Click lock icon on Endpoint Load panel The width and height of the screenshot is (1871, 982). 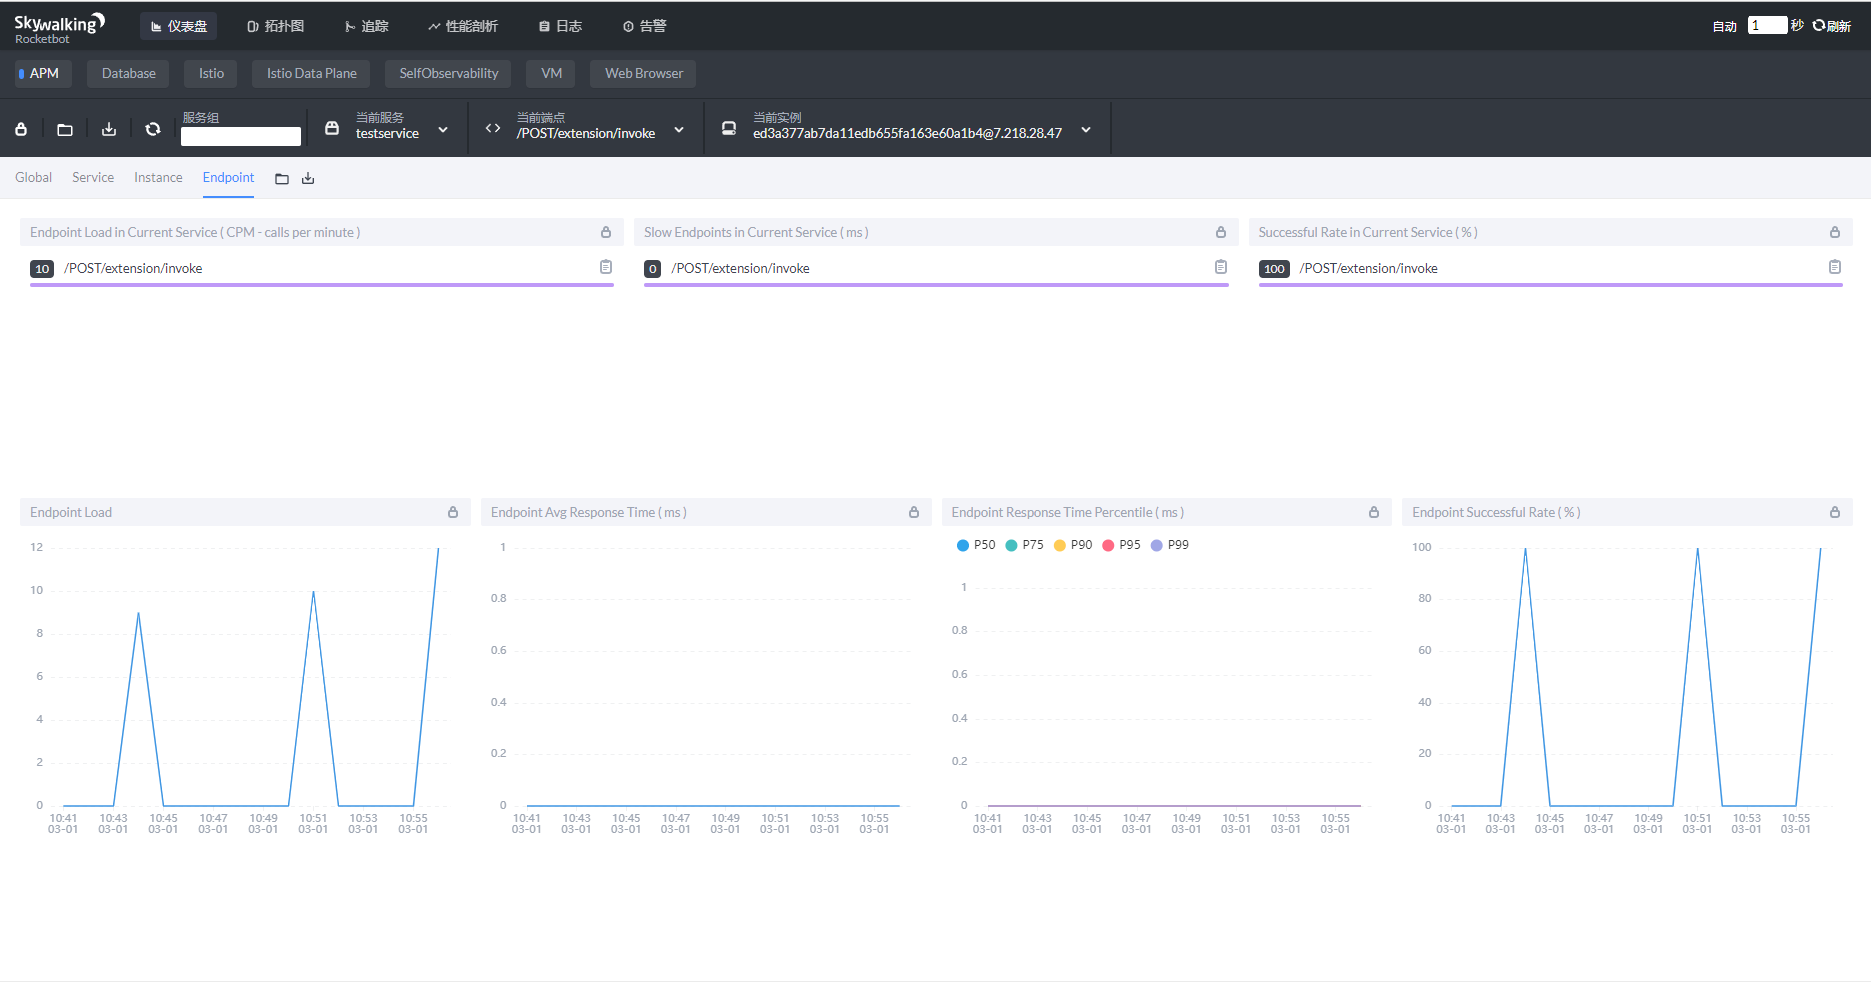click(x=453, y=512)
